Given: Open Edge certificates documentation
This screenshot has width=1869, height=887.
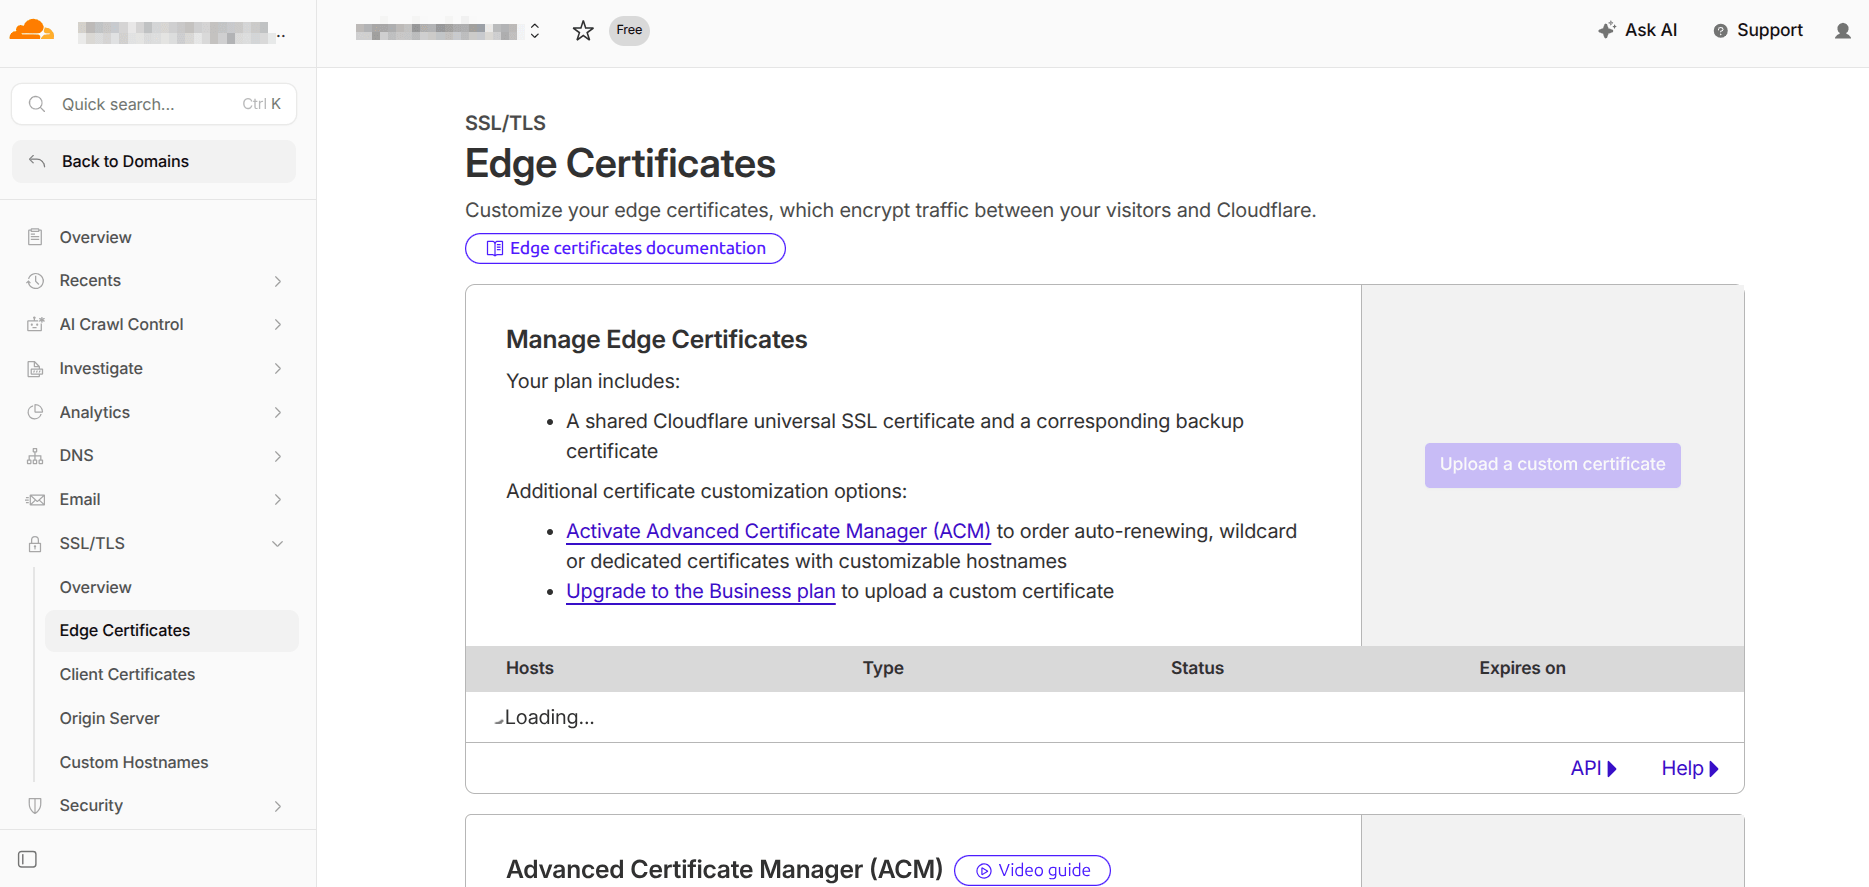Looking at the screenshot, I should [x=625, y=248].
